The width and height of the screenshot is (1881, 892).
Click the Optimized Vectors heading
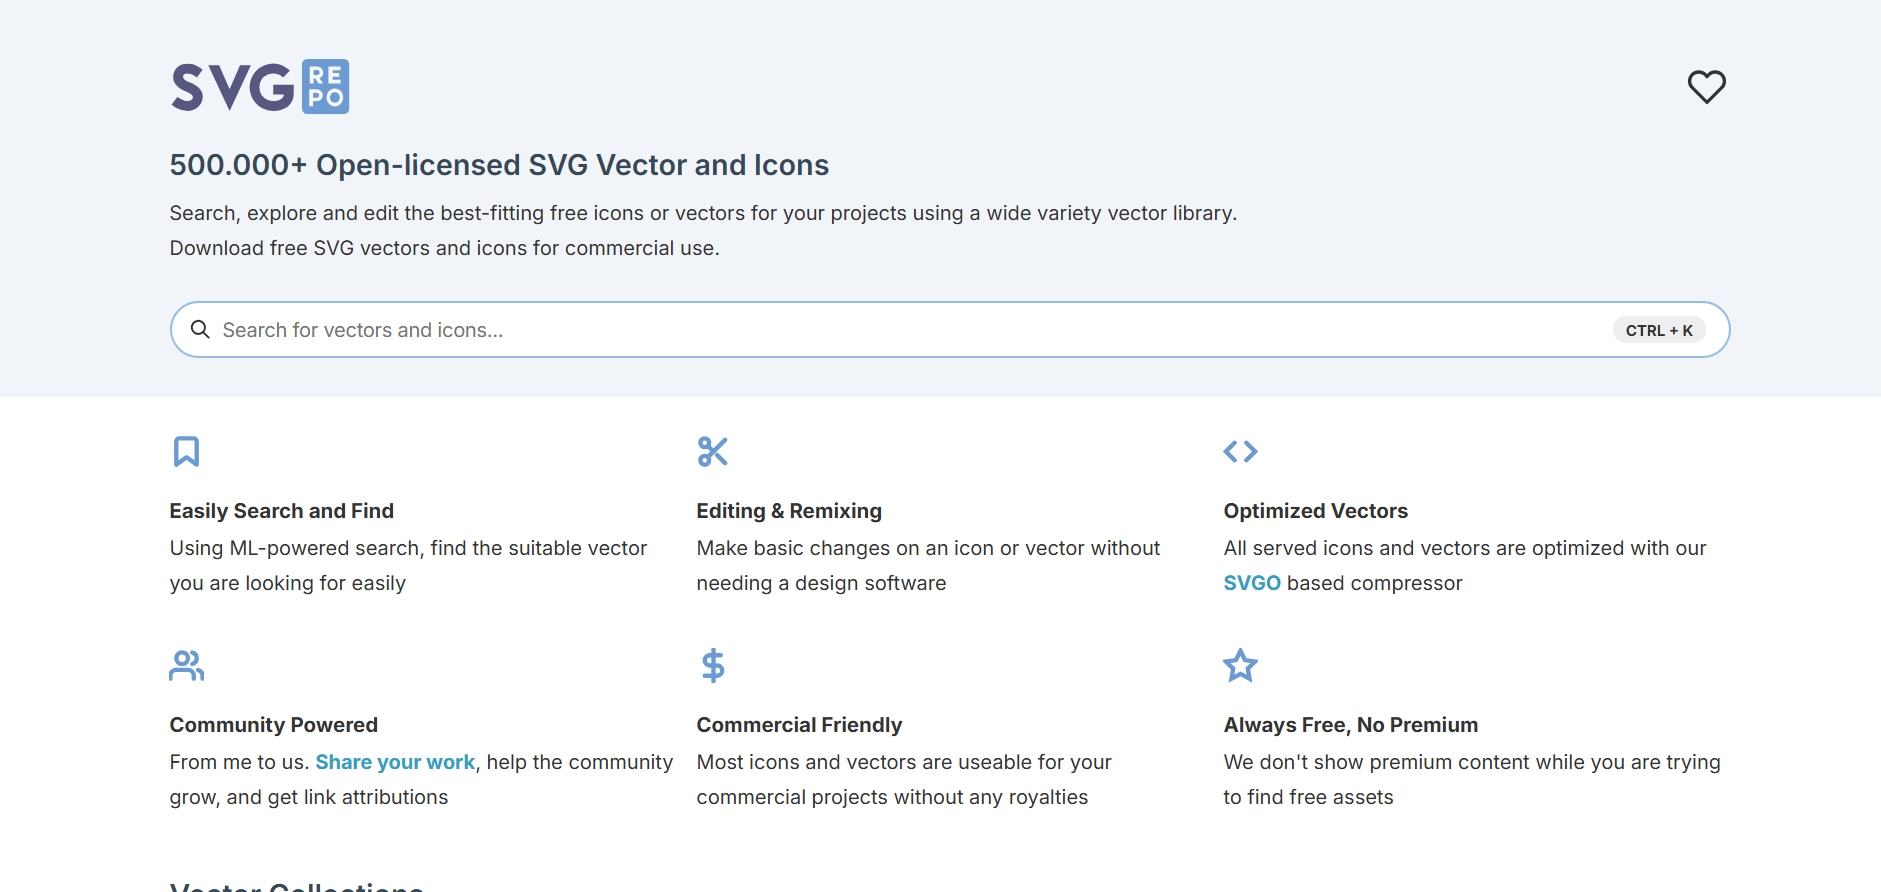(1315, 511)
